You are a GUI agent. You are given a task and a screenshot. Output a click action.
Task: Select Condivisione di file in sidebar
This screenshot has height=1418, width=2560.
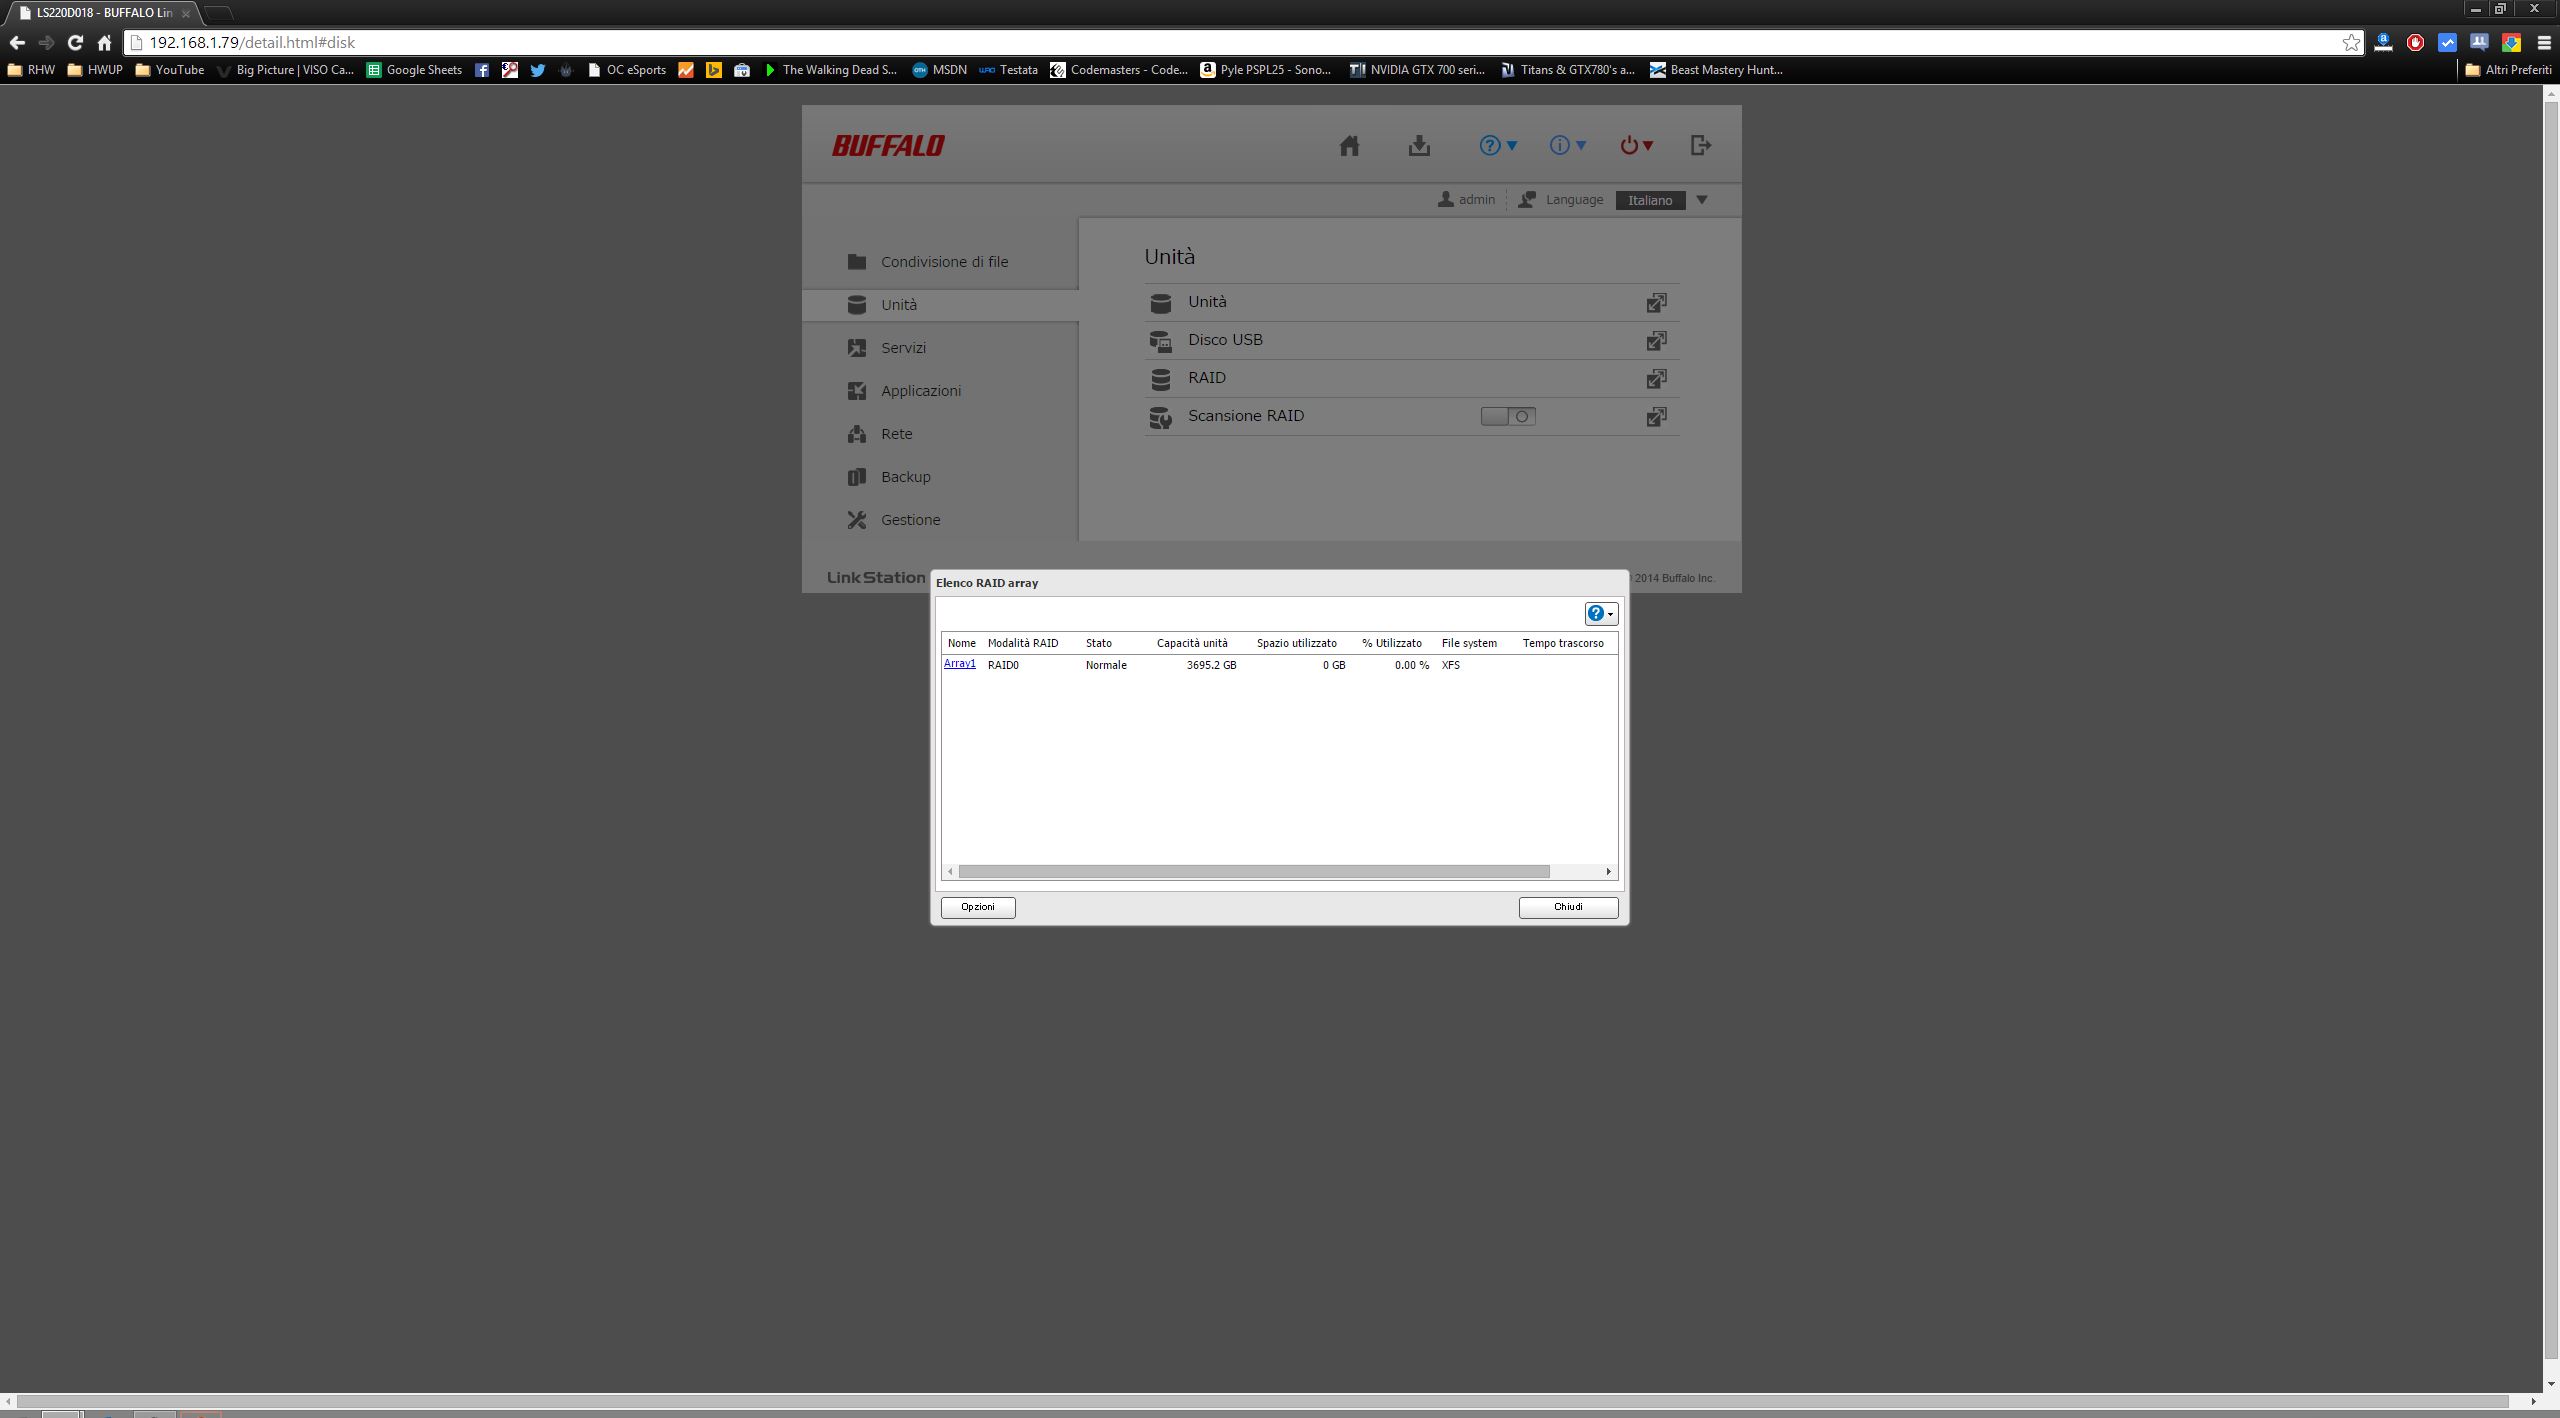click(x=943, y=262)
